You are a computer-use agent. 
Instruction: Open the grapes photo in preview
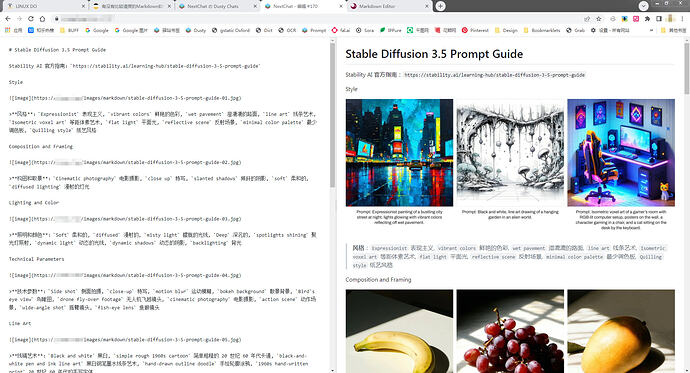pyautogui.click(x=510, y=331)
